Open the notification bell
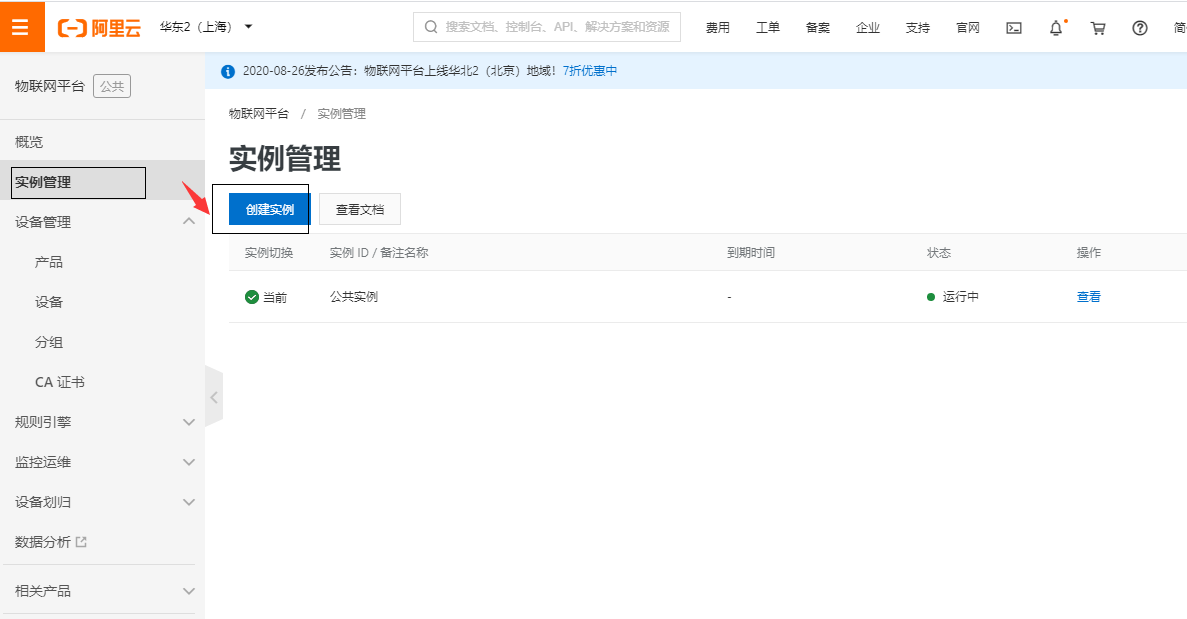 1055,28
